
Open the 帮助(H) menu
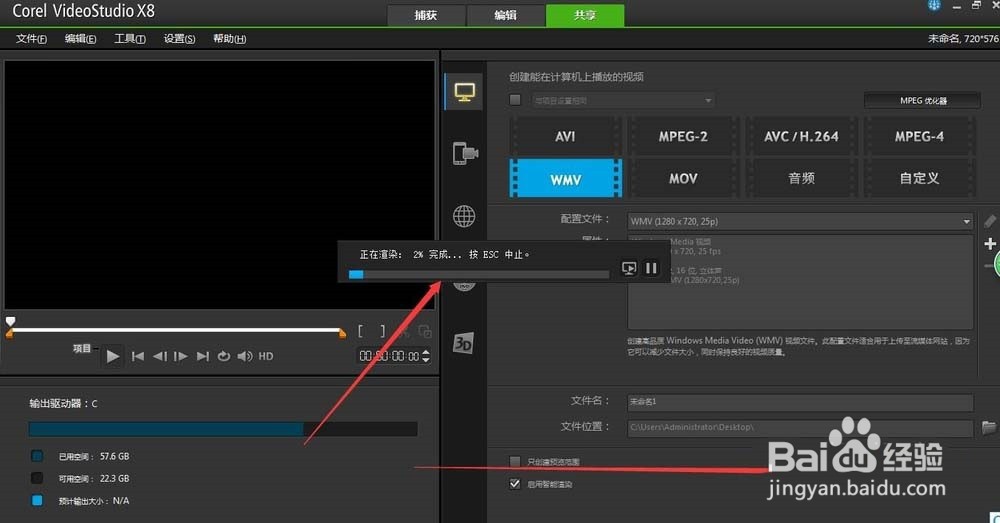[x=230, y=39]
